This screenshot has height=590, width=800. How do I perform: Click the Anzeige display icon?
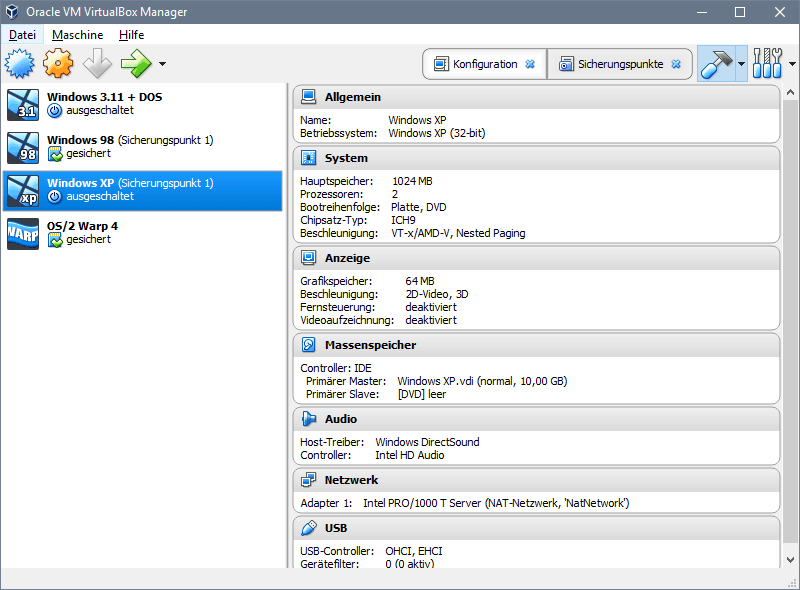(x=309, y=258)
